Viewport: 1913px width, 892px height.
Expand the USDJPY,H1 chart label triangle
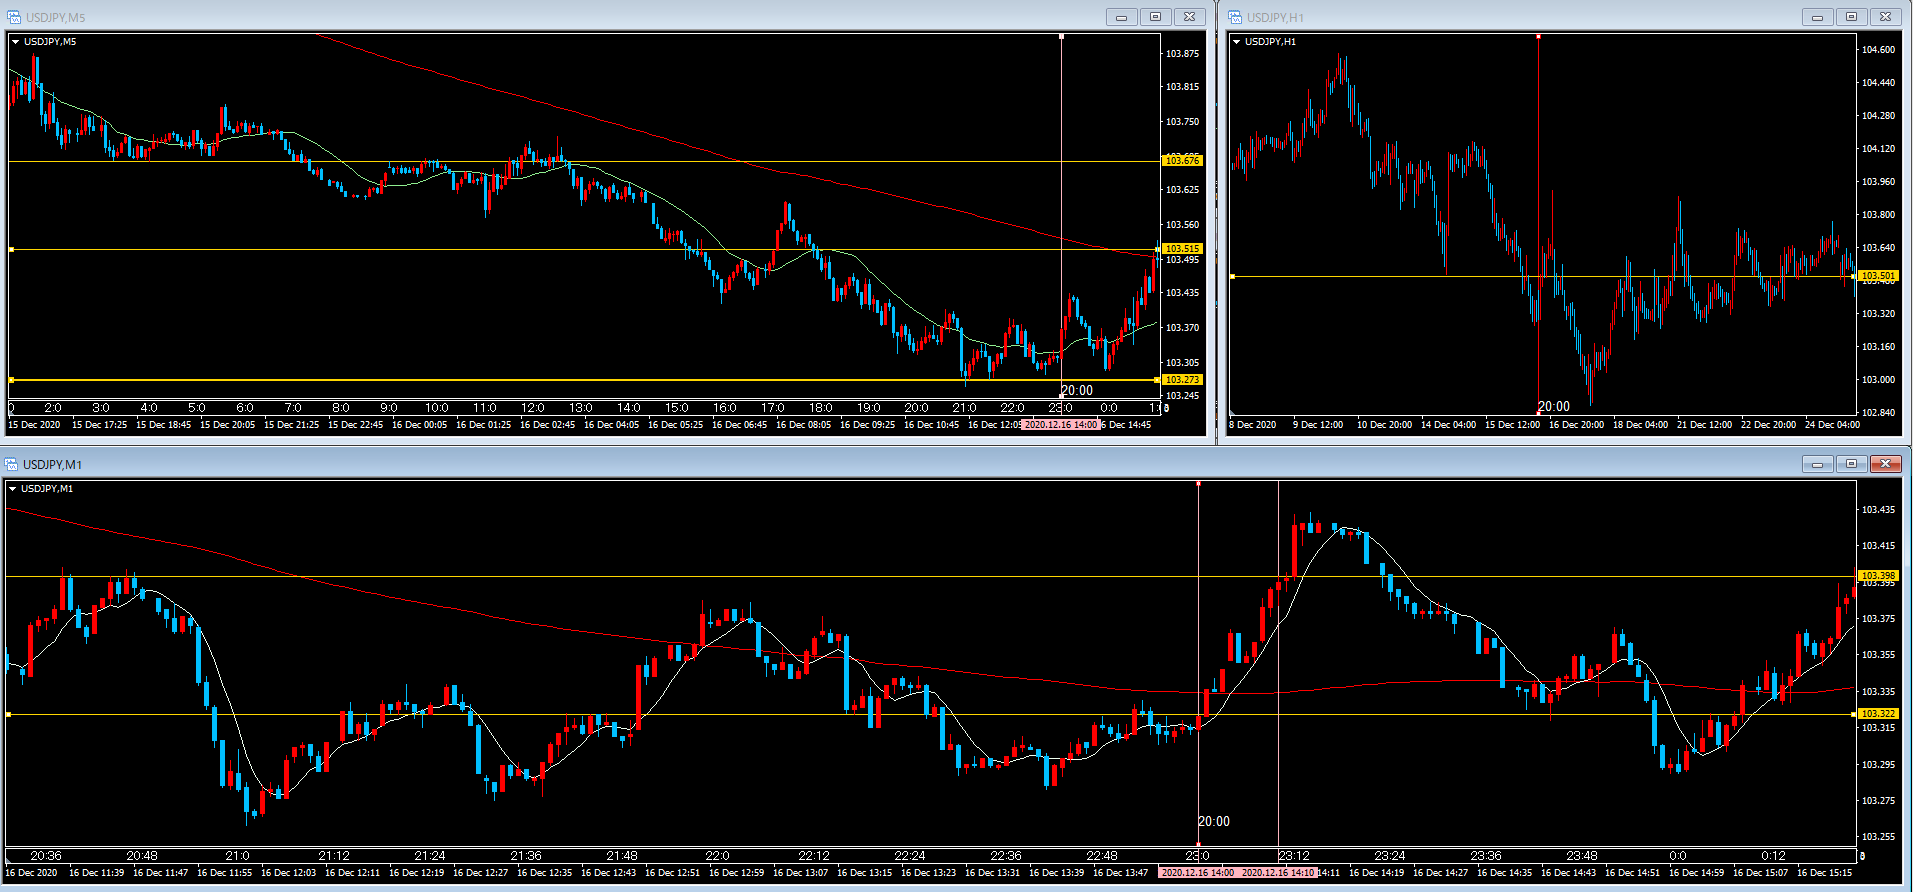coord(1237,42)
